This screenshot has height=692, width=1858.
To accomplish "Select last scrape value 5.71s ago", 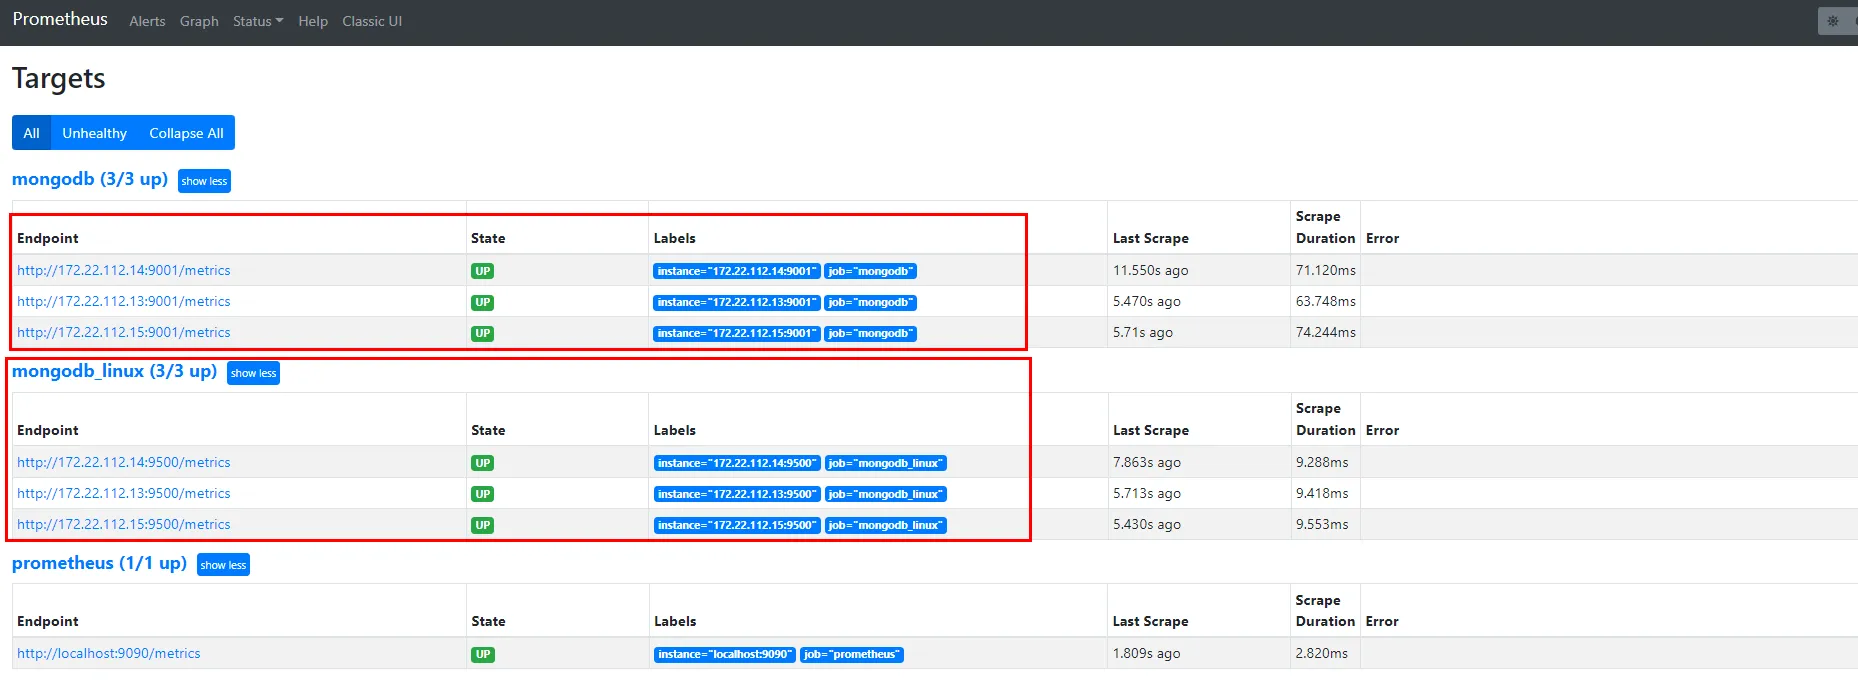I will point(1143,332).
